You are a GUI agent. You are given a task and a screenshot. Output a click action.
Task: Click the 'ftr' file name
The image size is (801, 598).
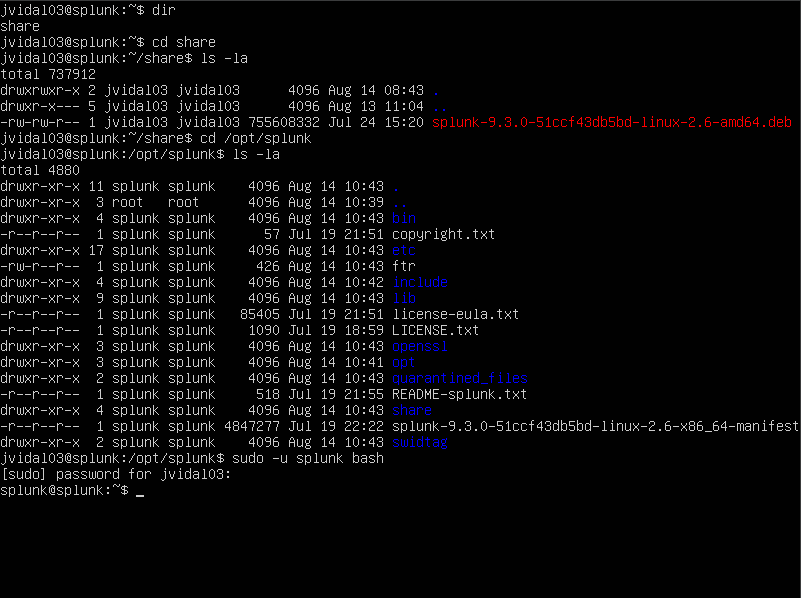pos(404,267)
